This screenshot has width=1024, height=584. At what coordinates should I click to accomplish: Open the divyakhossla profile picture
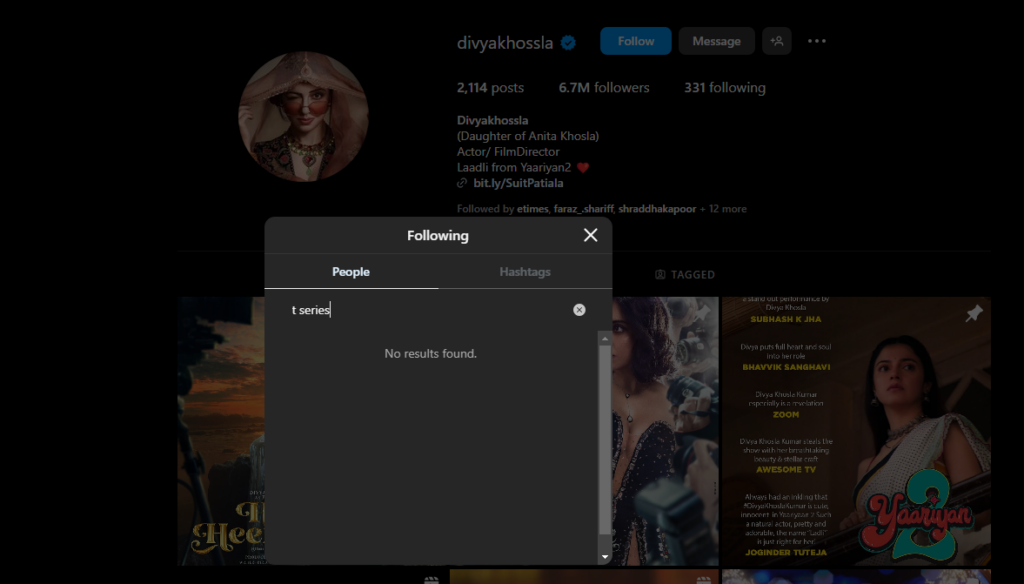click(x=303, y=117)
